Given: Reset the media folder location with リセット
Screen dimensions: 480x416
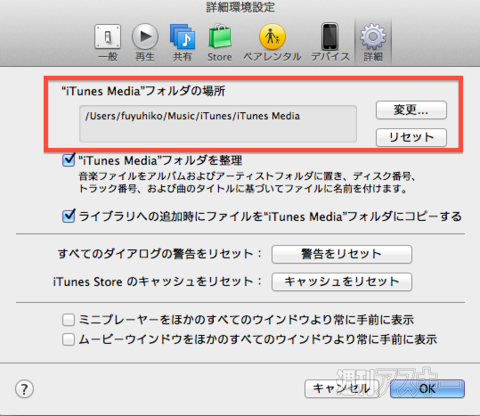Looking at the screenshot, I should [411, 137].
